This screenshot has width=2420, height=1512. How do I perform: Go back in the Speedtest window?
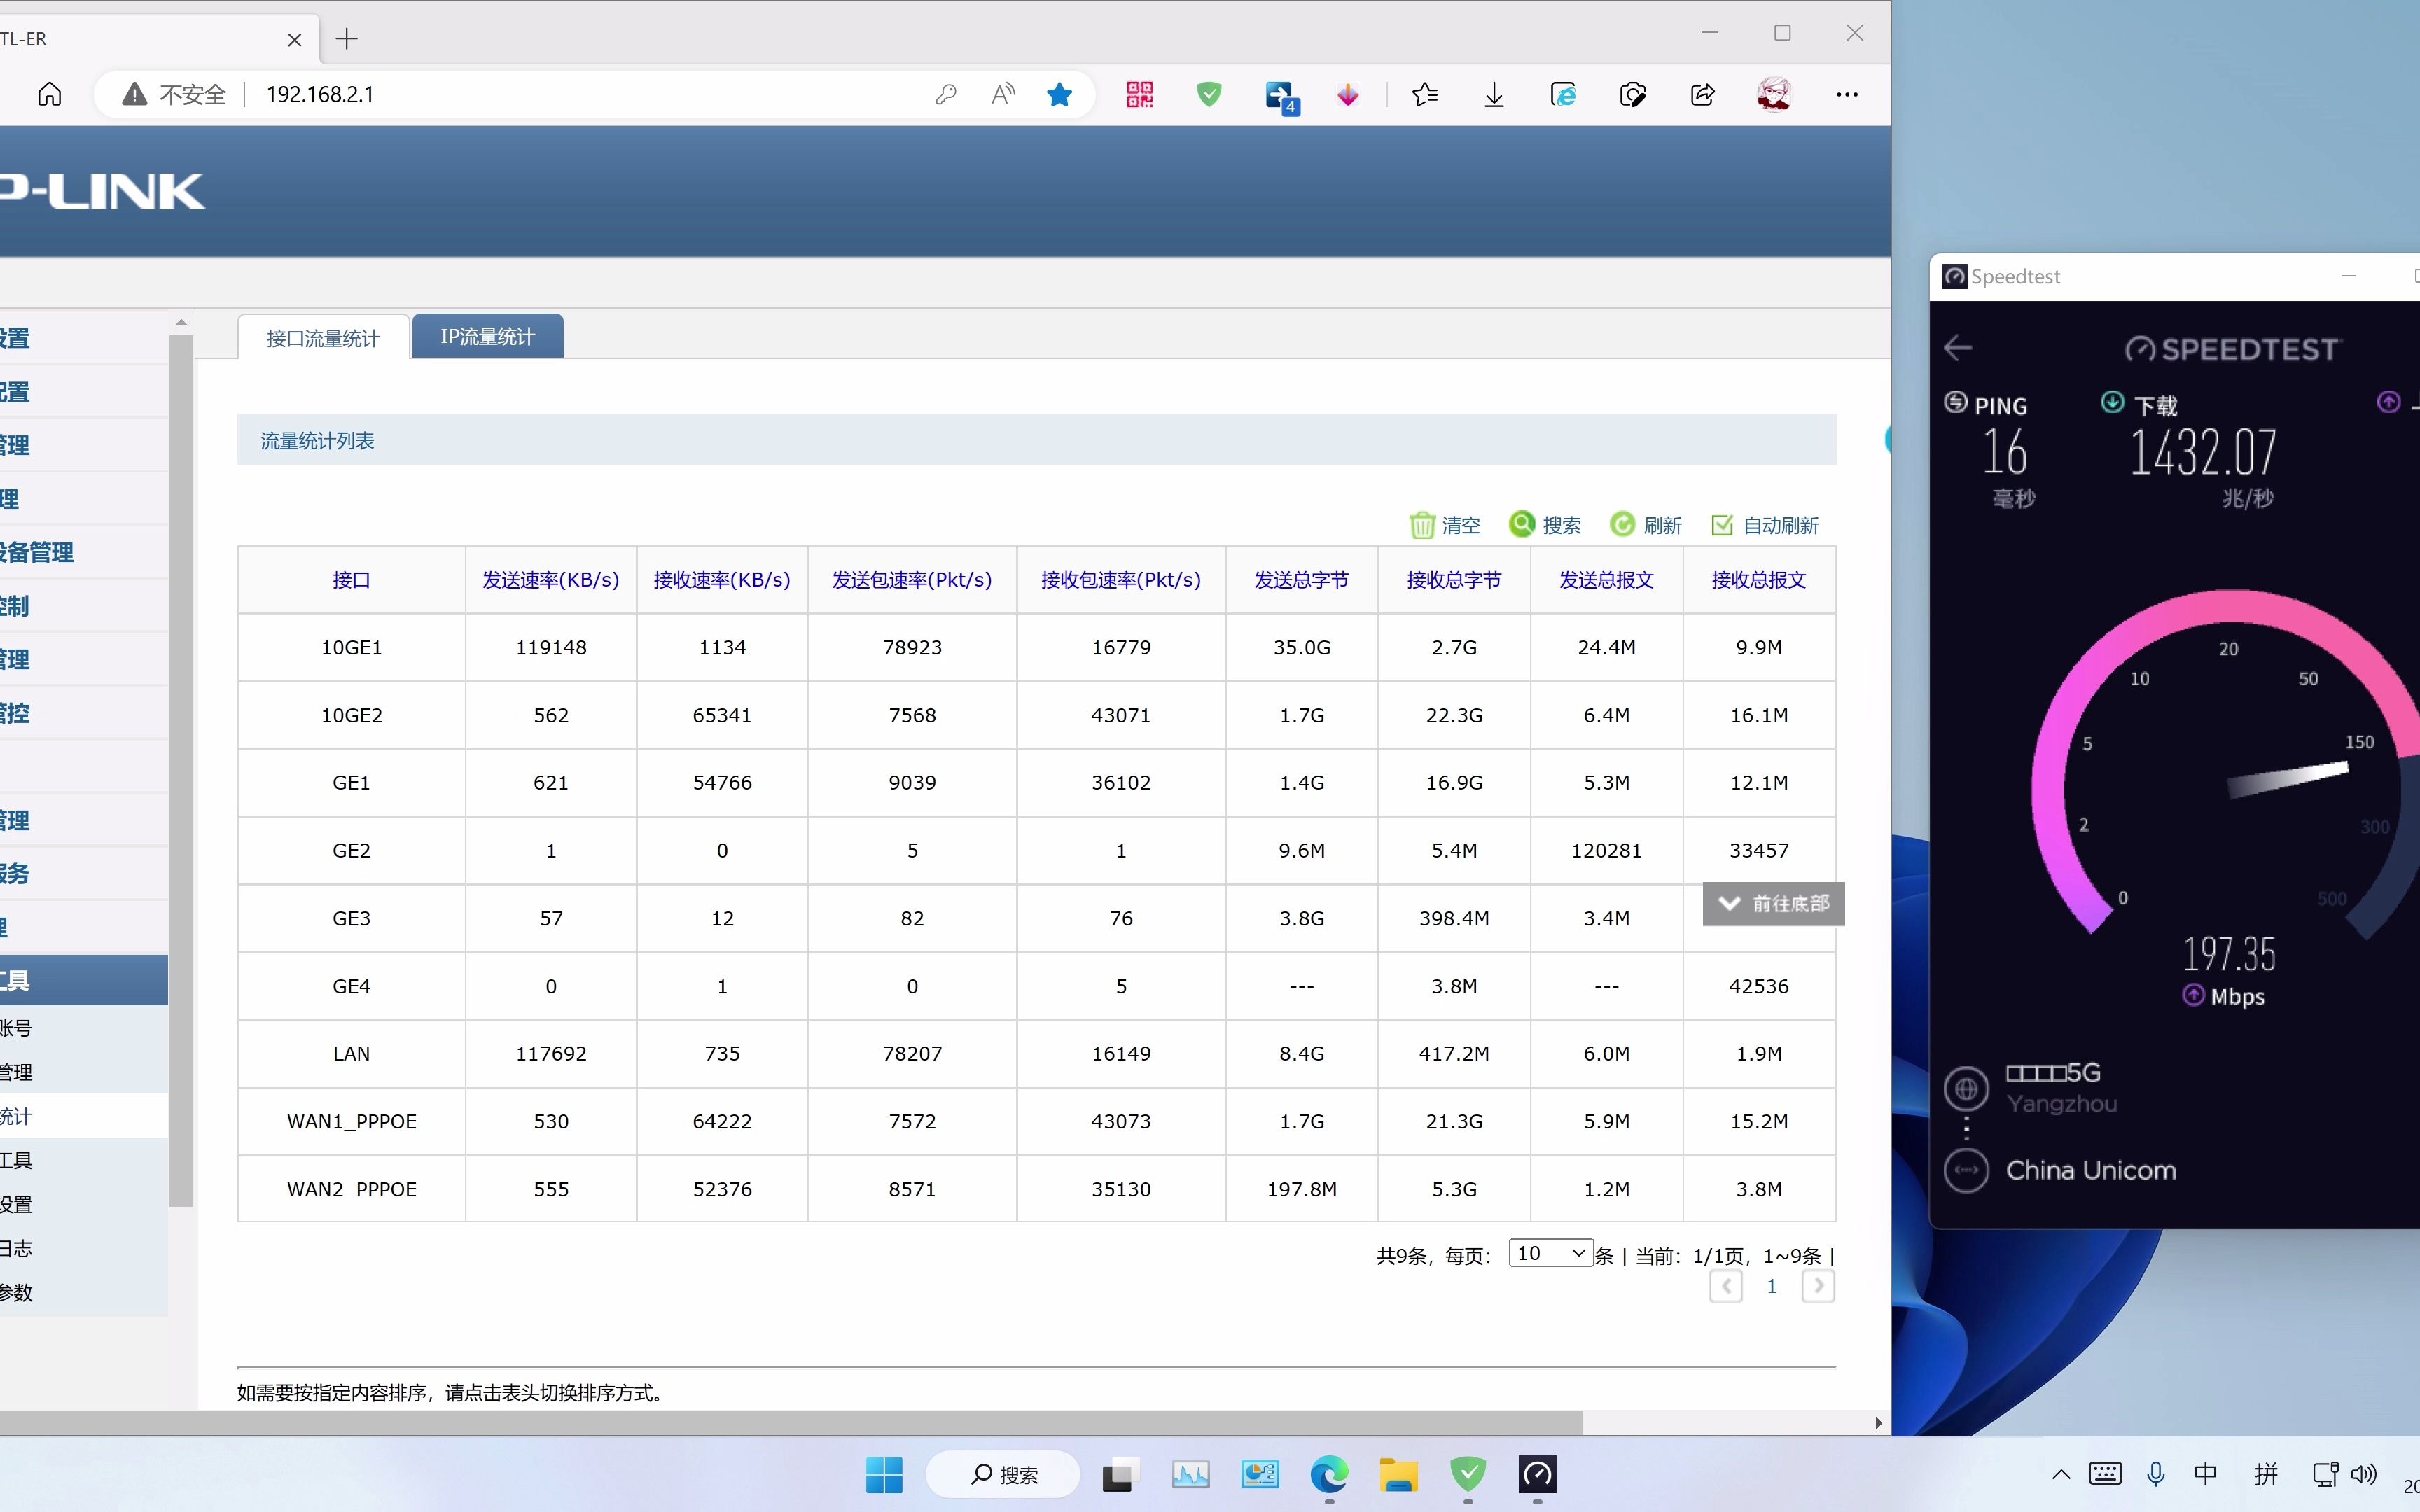pos(1958,348)
